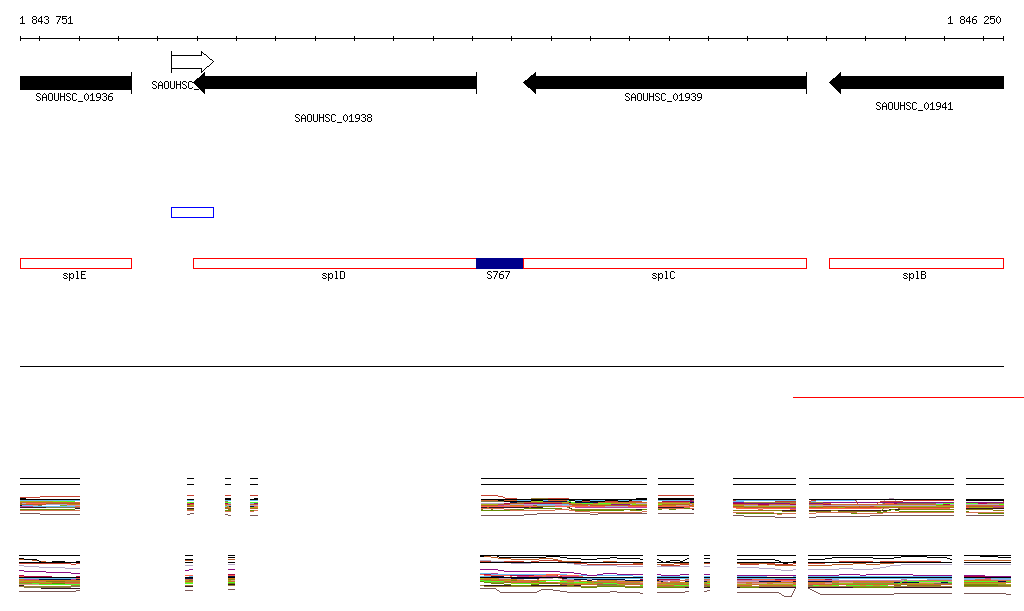Image resolution: width=1024 pixels, height=611 pixels.
Task: Click the splE red box
Action: pyautogui.click(x=76, y=264)
